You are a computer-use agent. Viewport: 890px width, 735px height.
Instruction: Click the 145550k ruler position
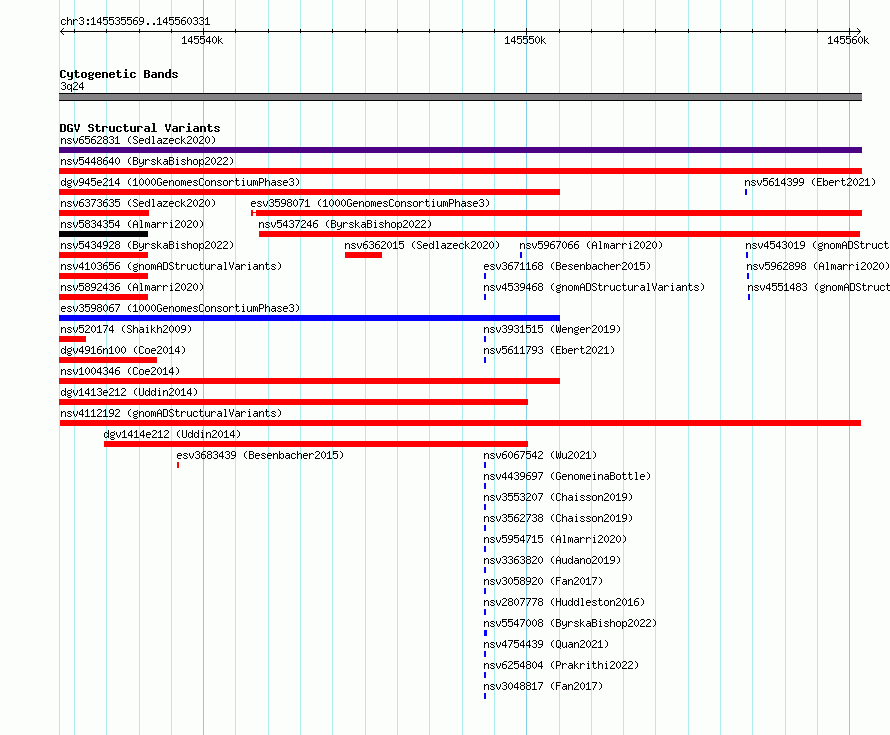(x=525, y=40)
